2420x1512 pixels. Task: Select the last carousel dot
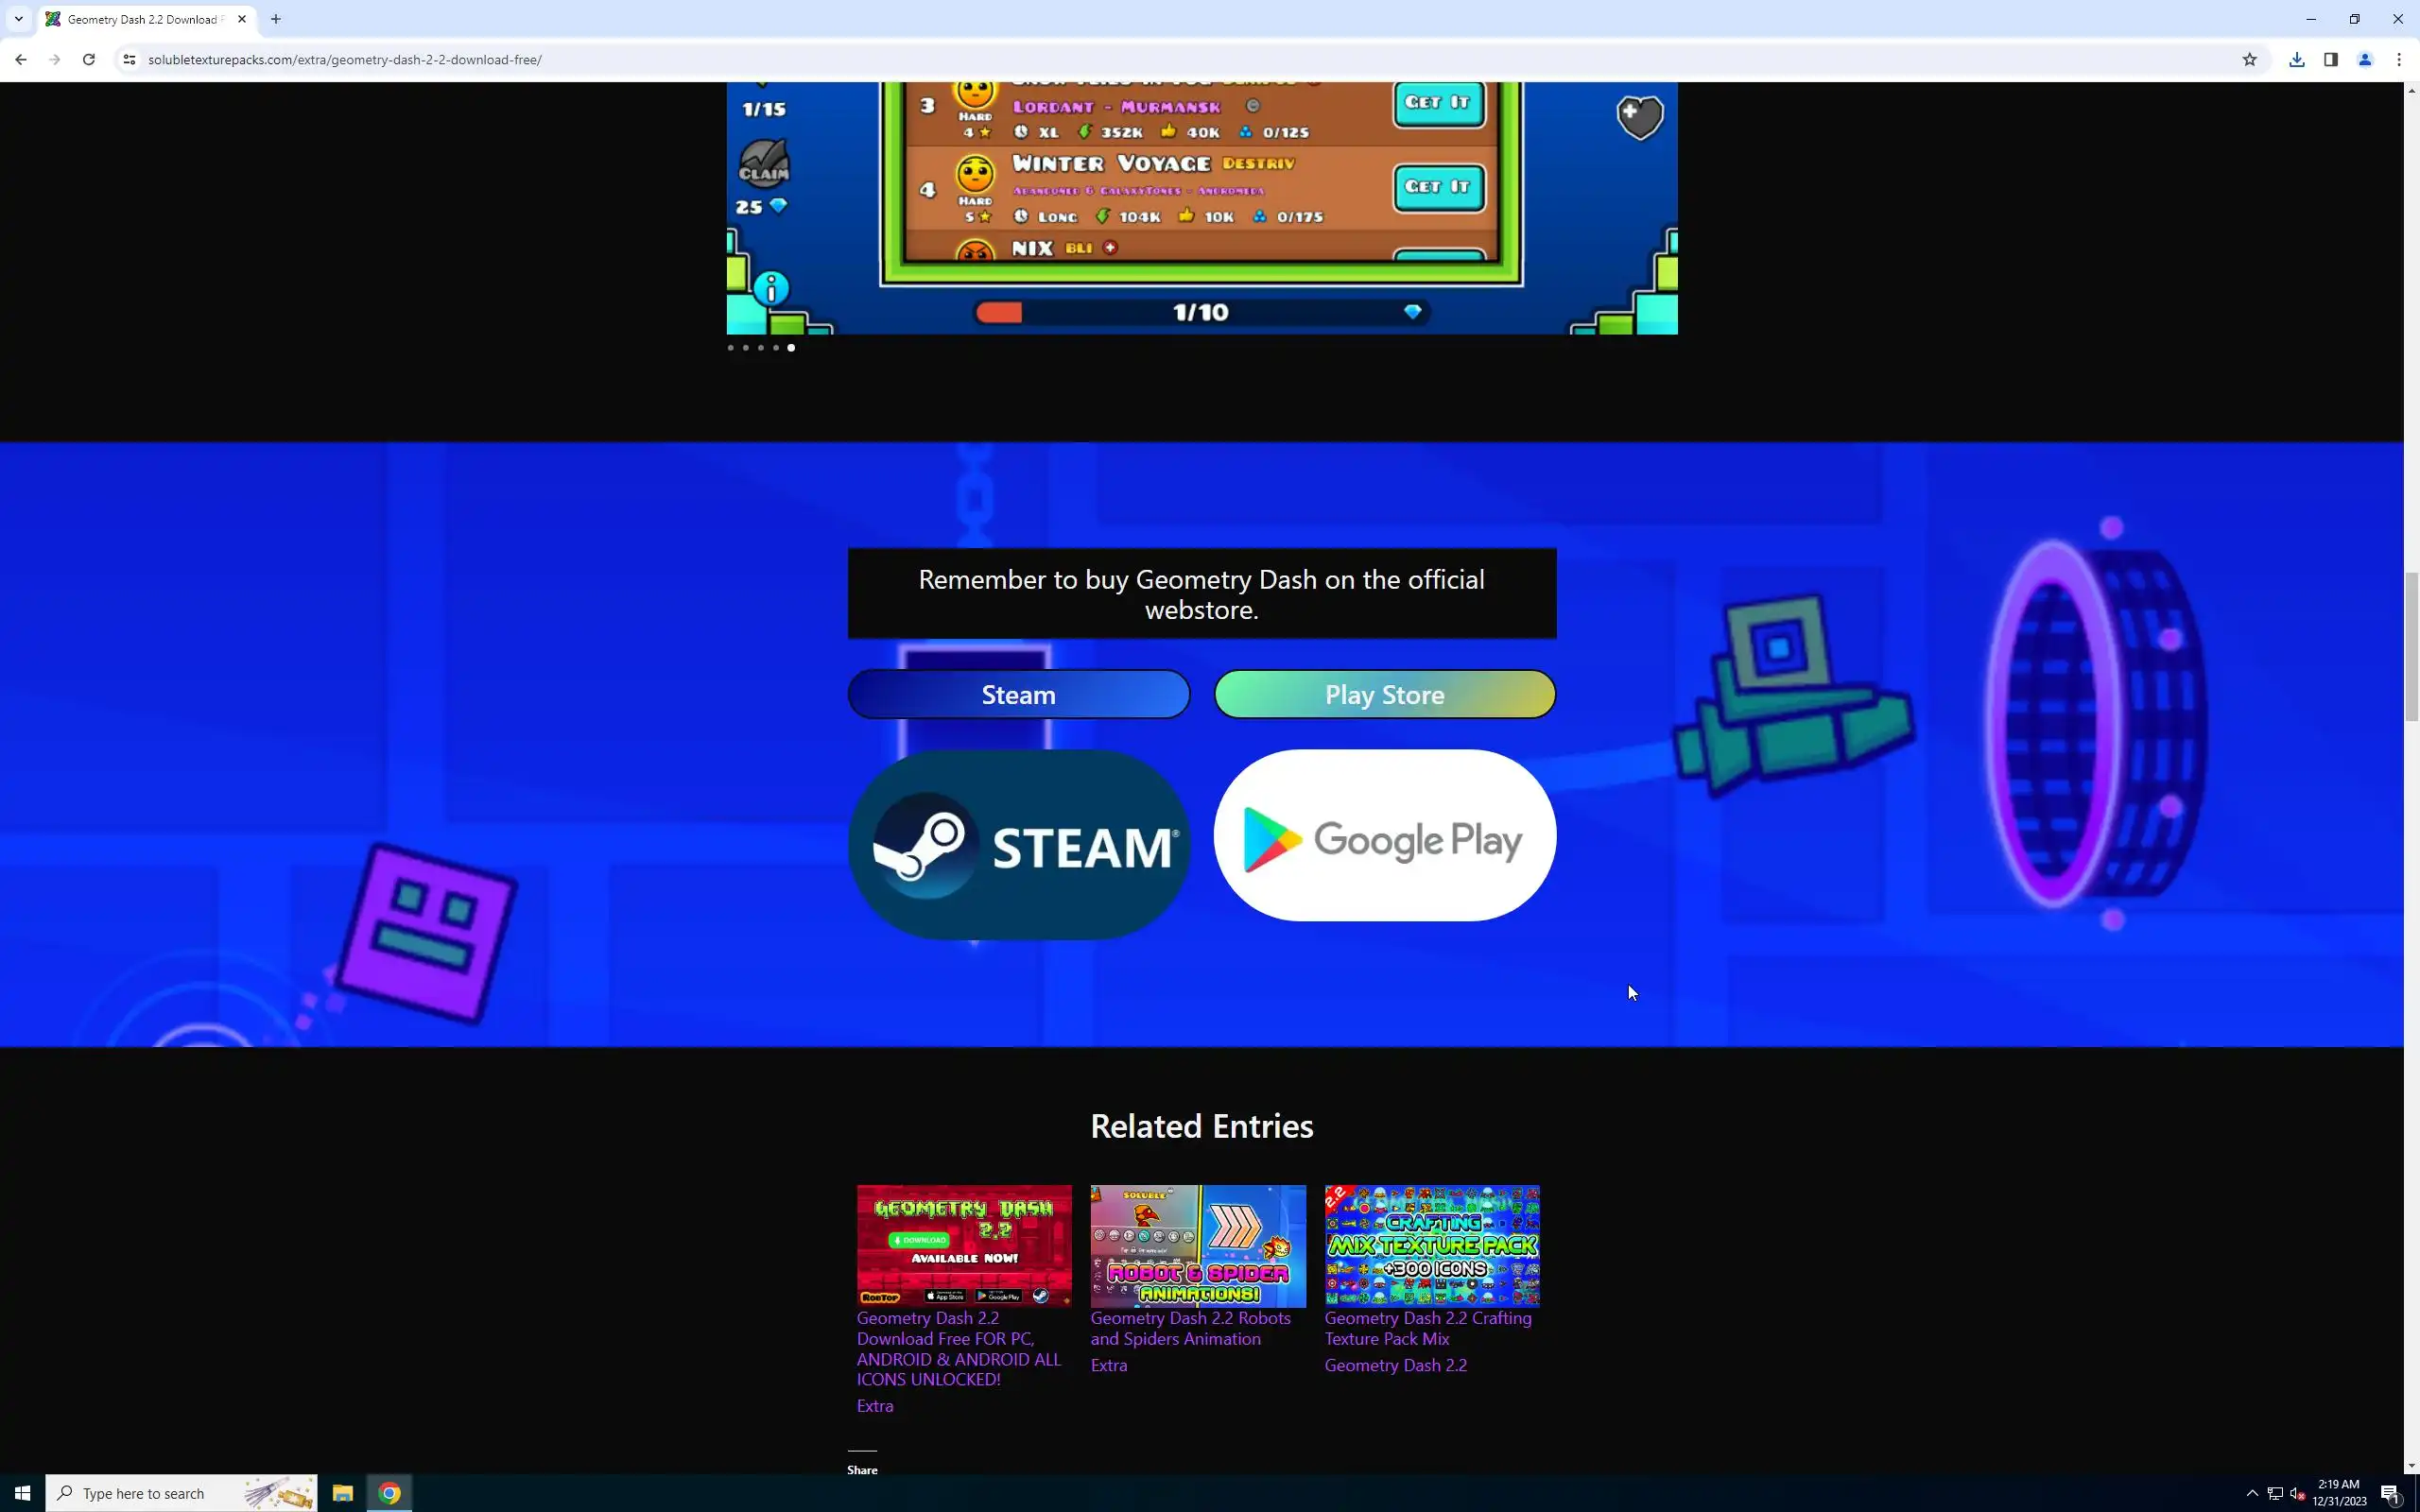click(791, 348)
